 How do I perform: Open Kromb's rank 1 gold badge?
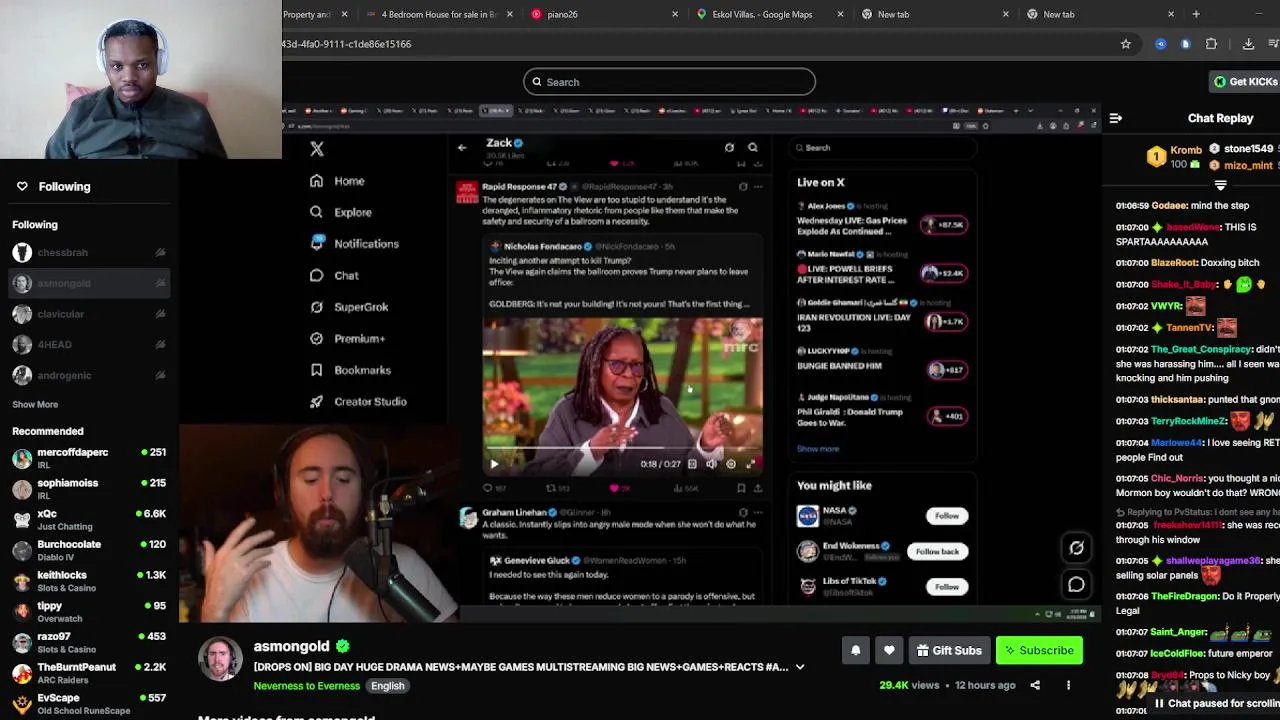click(x=1156, y=157)
